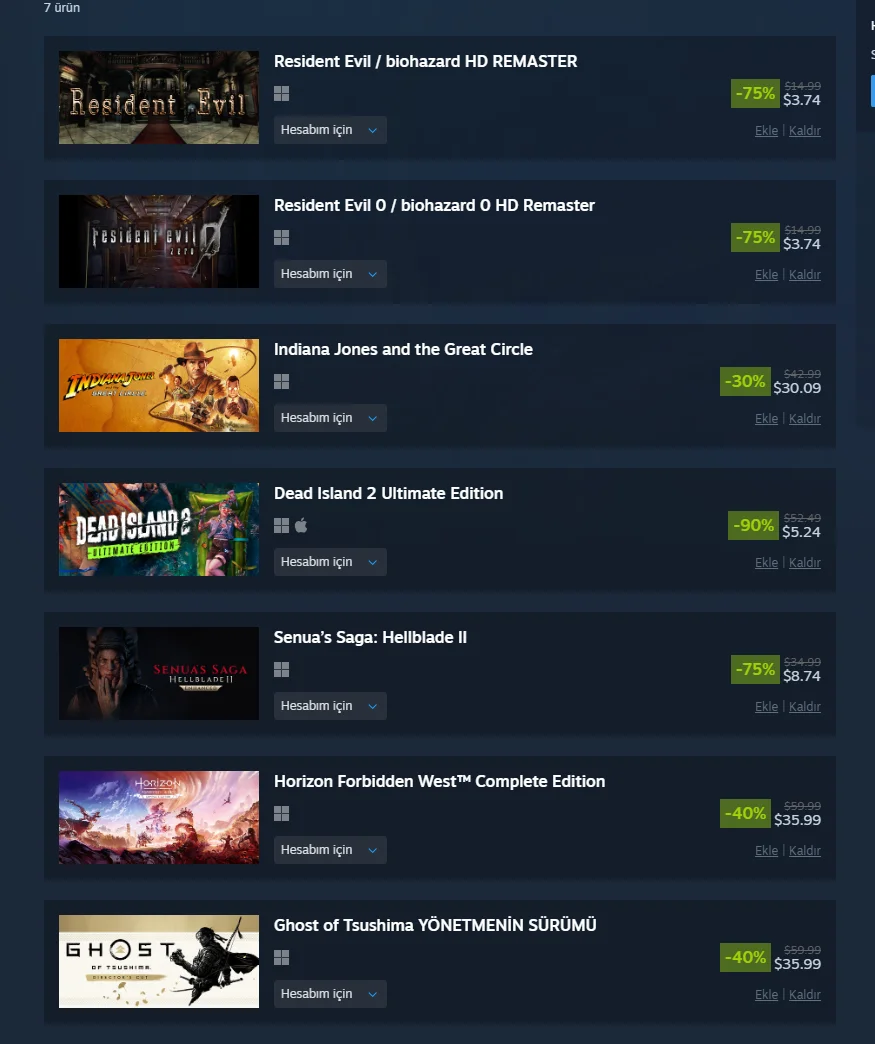Expand the Hesabım için dropdown for Dead Island 2
875x1044 pixels.
tap(330, 561)
